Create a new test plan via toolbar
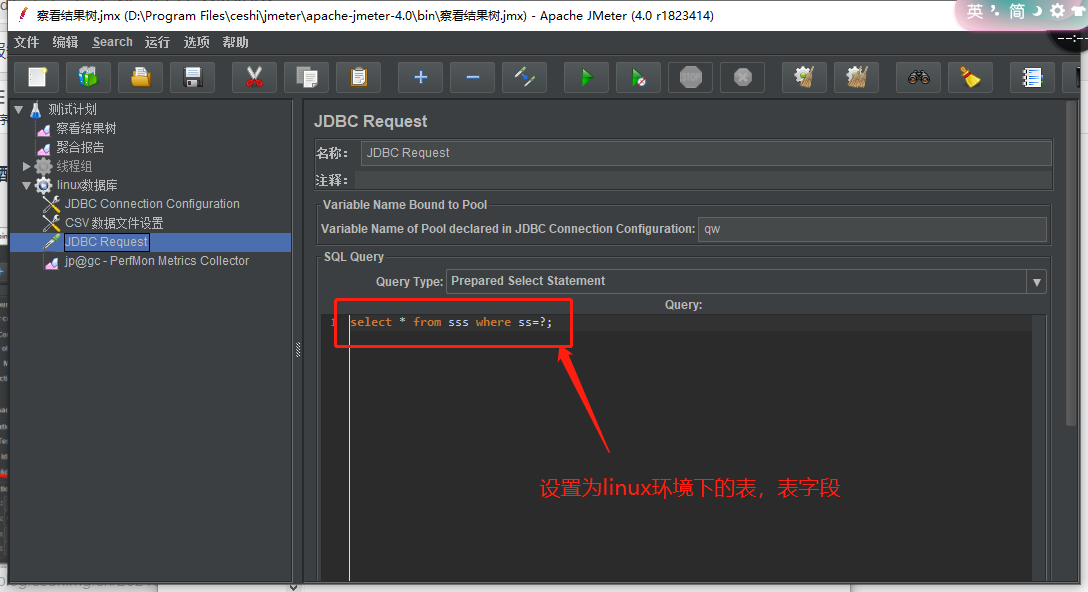This screenshot has width=1088, height=592. pyautogui.click(x=37, y=77)
